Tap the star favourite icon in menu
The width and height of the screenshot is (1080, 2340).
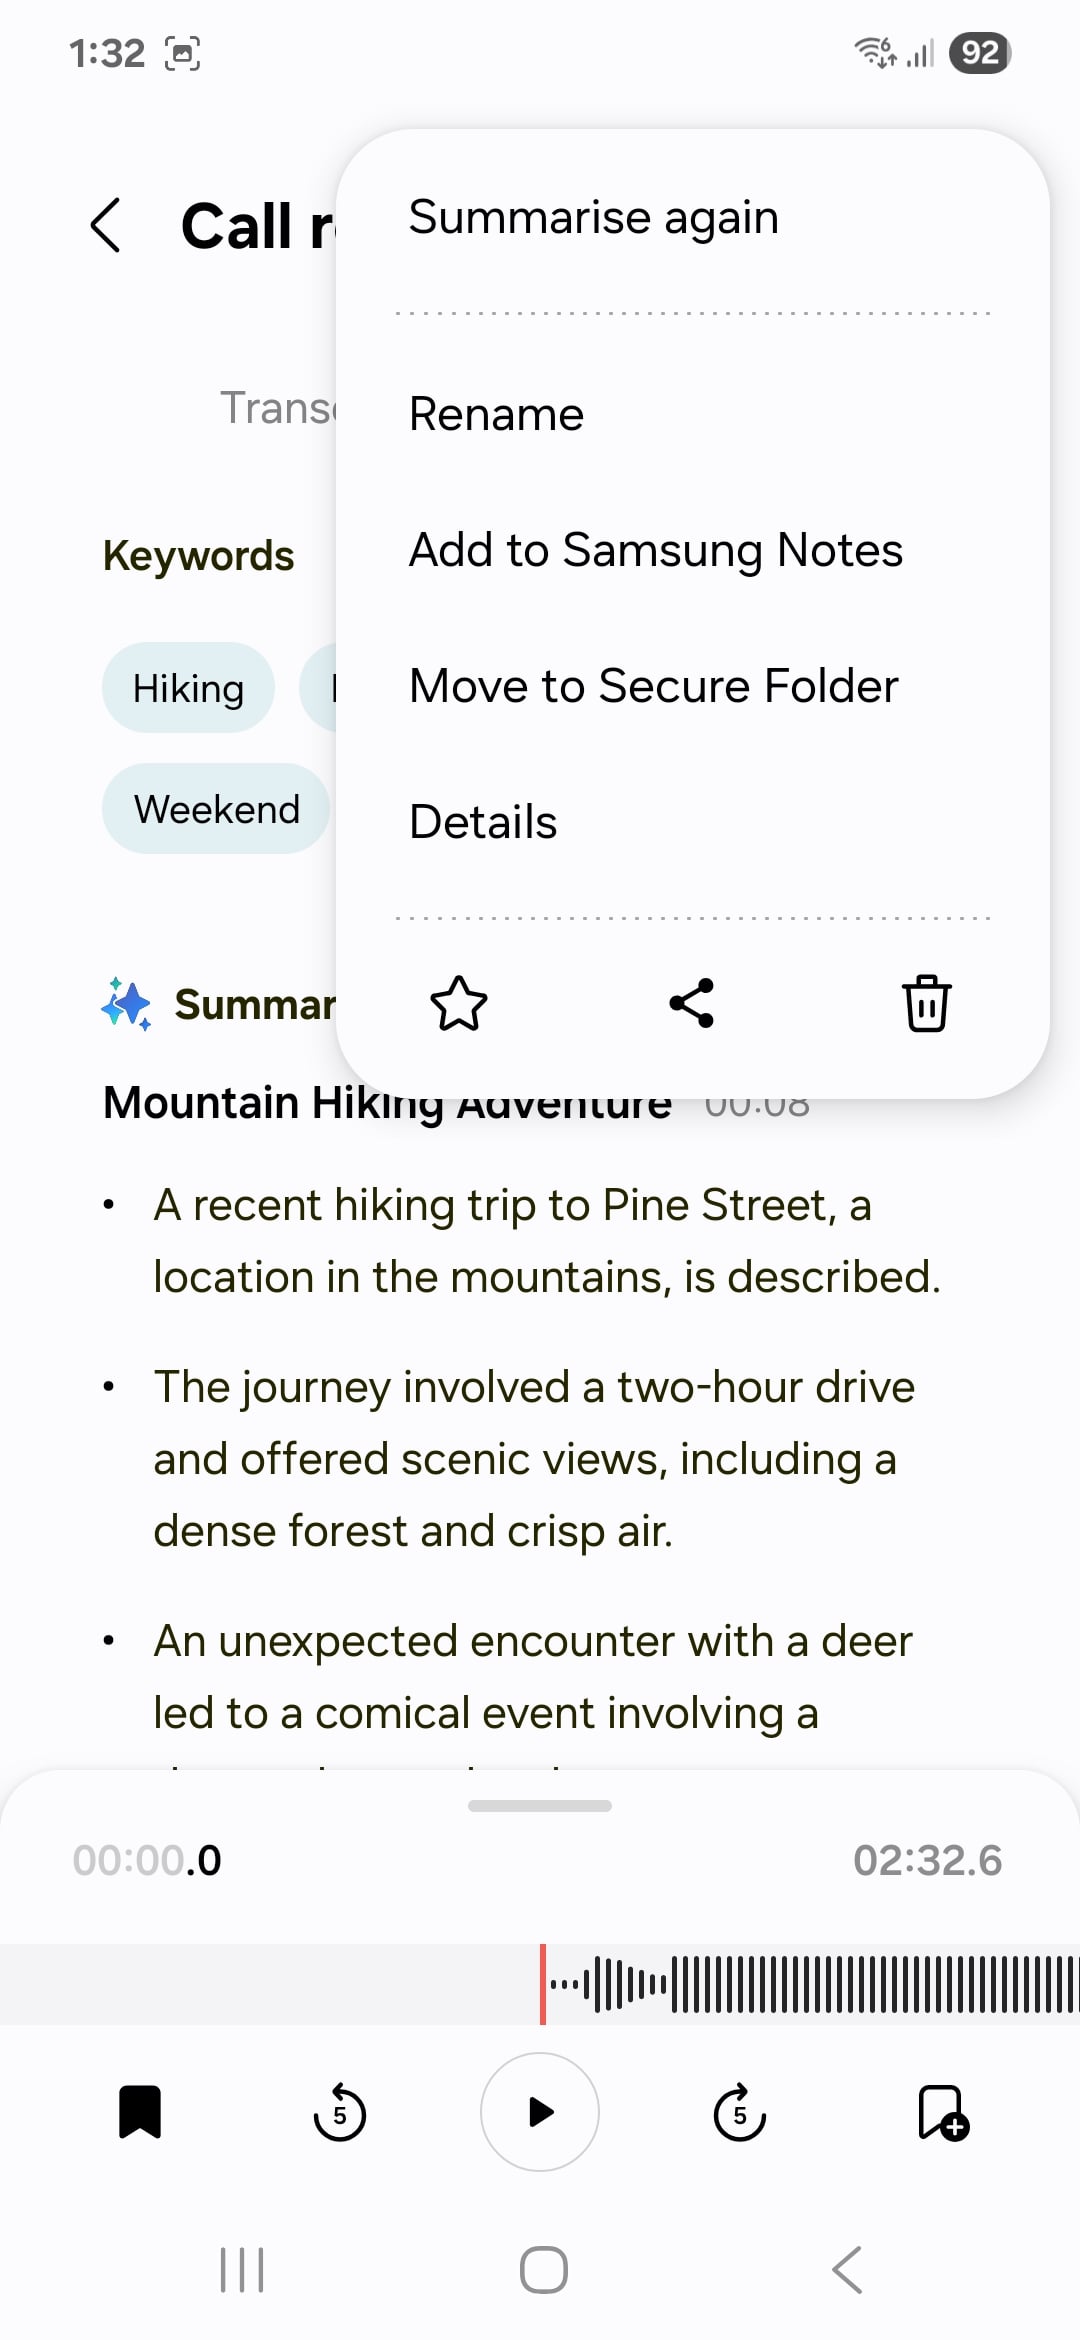(459, 1003)
